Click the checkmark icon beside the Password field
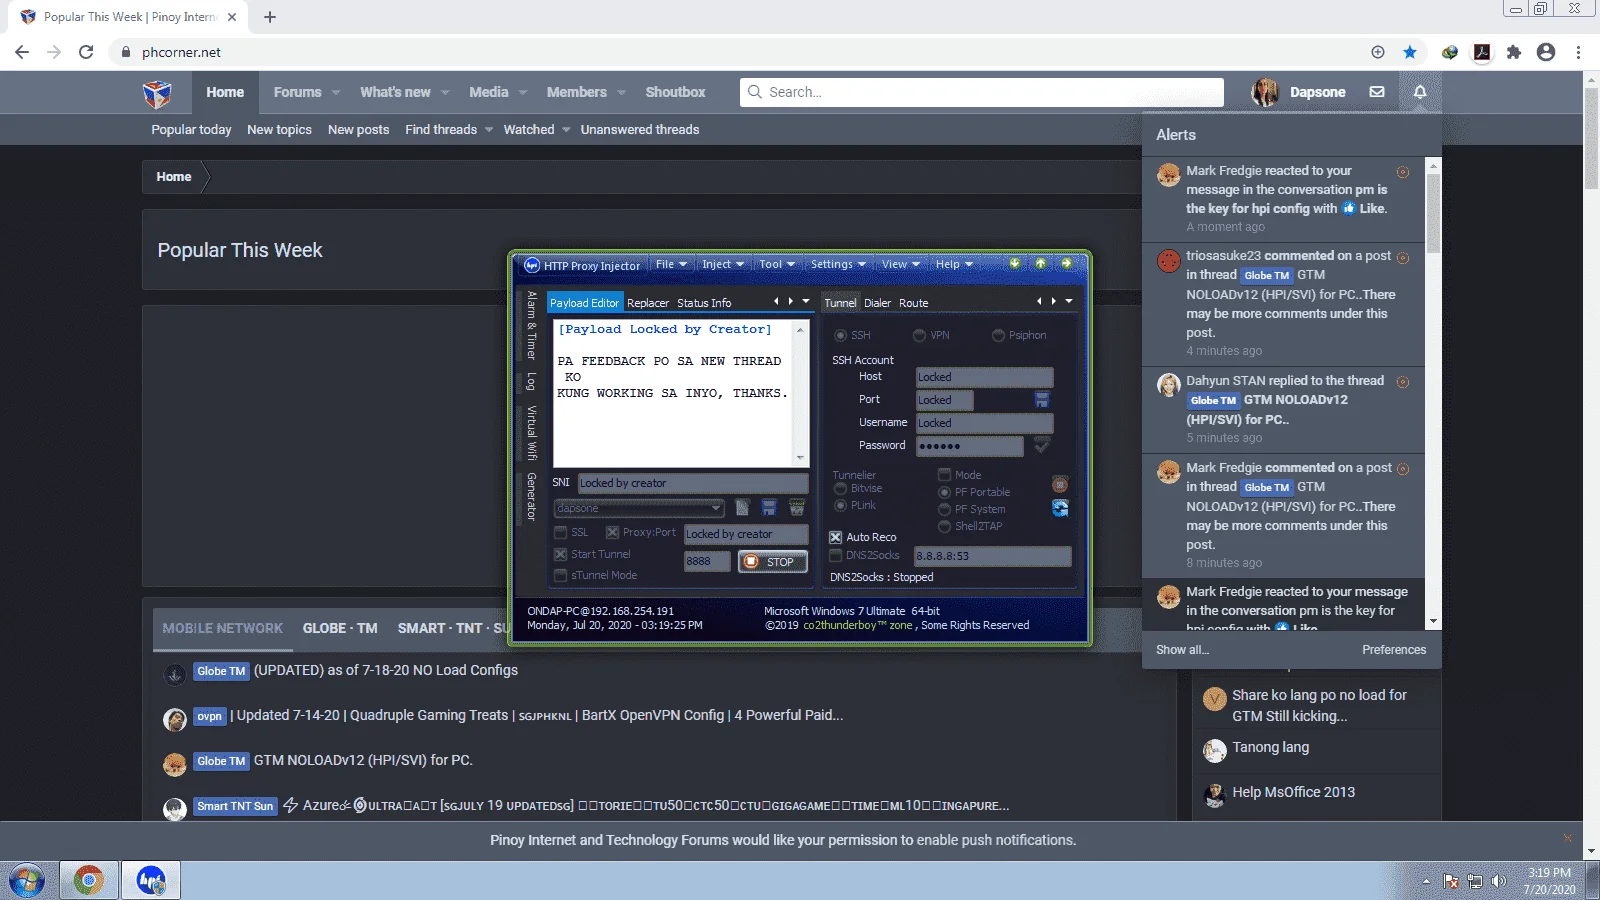Image resolution: width=1600 pixels, height=900 pixels. coord(1042,445)
